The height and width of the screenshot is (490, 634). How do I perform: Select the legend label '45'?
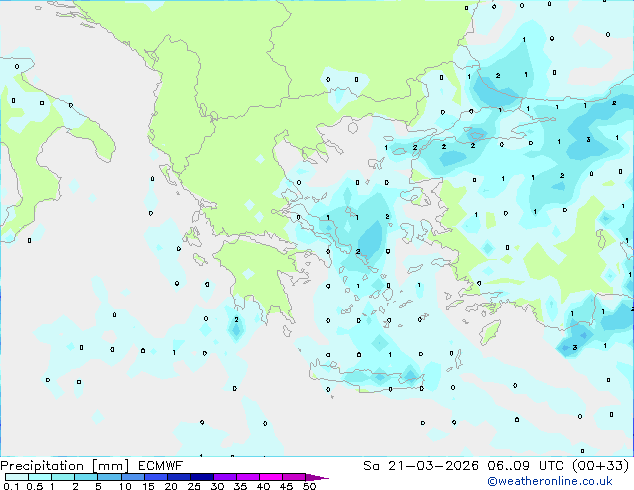(x=287, y=486)
